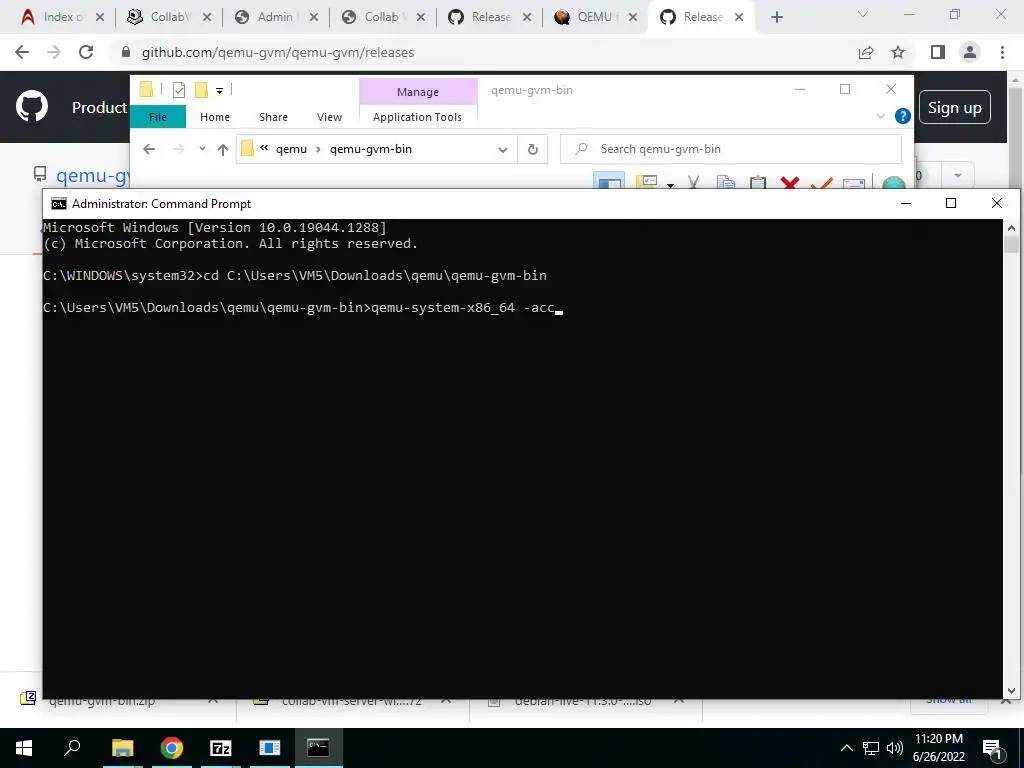This screenshot has height=768, width=1024.
Task: Click GitHub Sign up button
Action: 955,107
